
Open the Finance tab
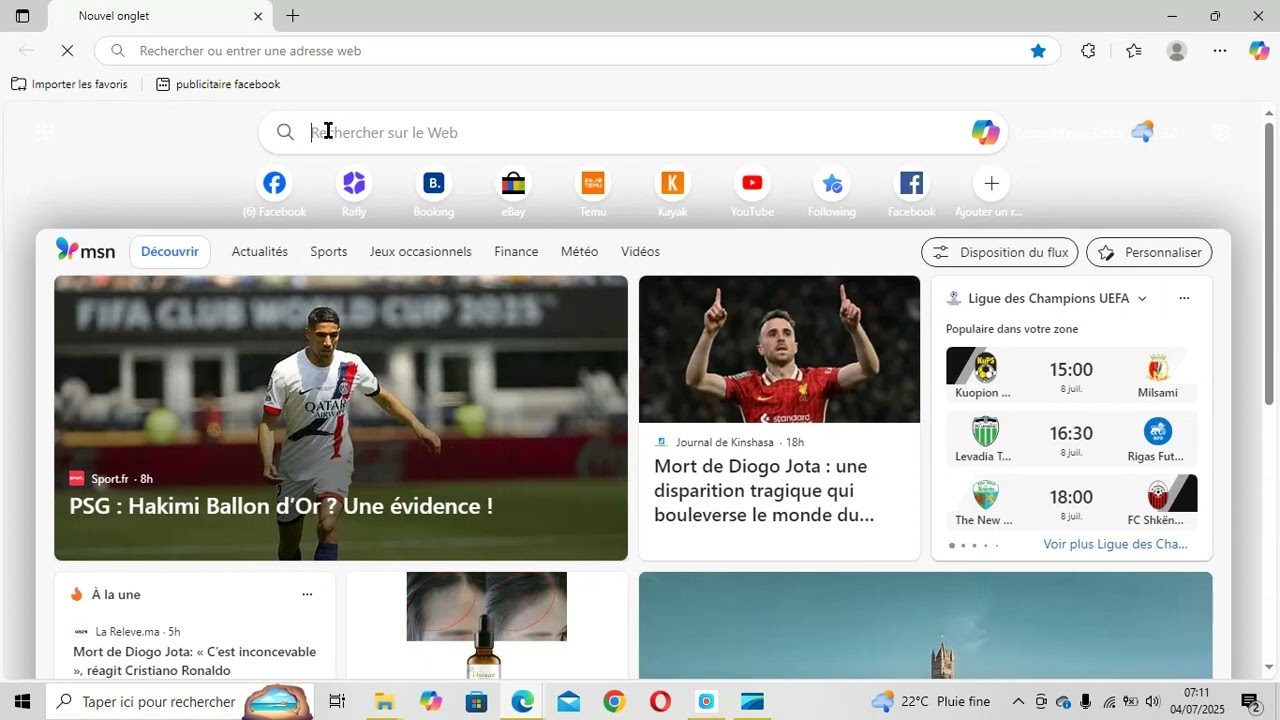[516, 252]
